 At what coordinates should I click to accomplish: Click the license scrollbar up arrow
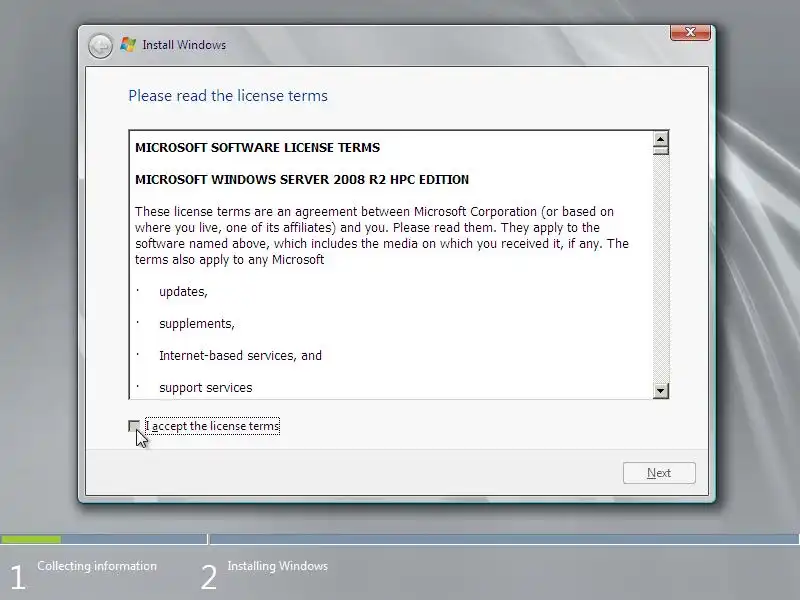pyautogui.click(x=661, y=139)
